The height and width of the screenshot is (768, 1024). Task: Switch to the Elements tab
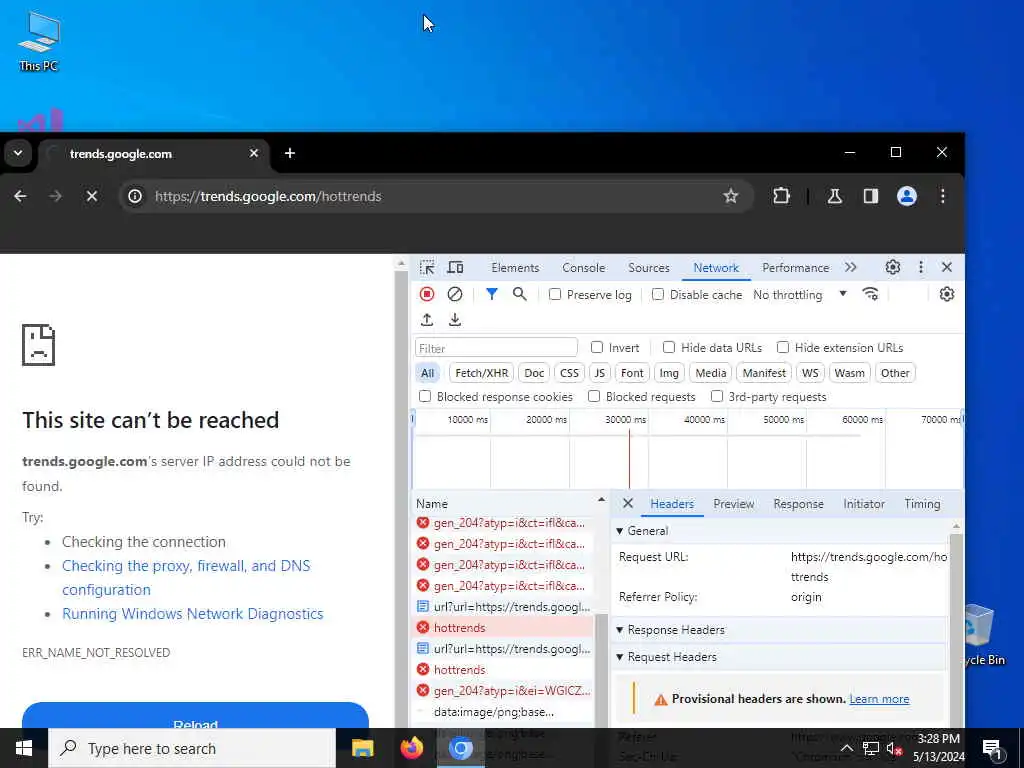(x=515, y=268)
